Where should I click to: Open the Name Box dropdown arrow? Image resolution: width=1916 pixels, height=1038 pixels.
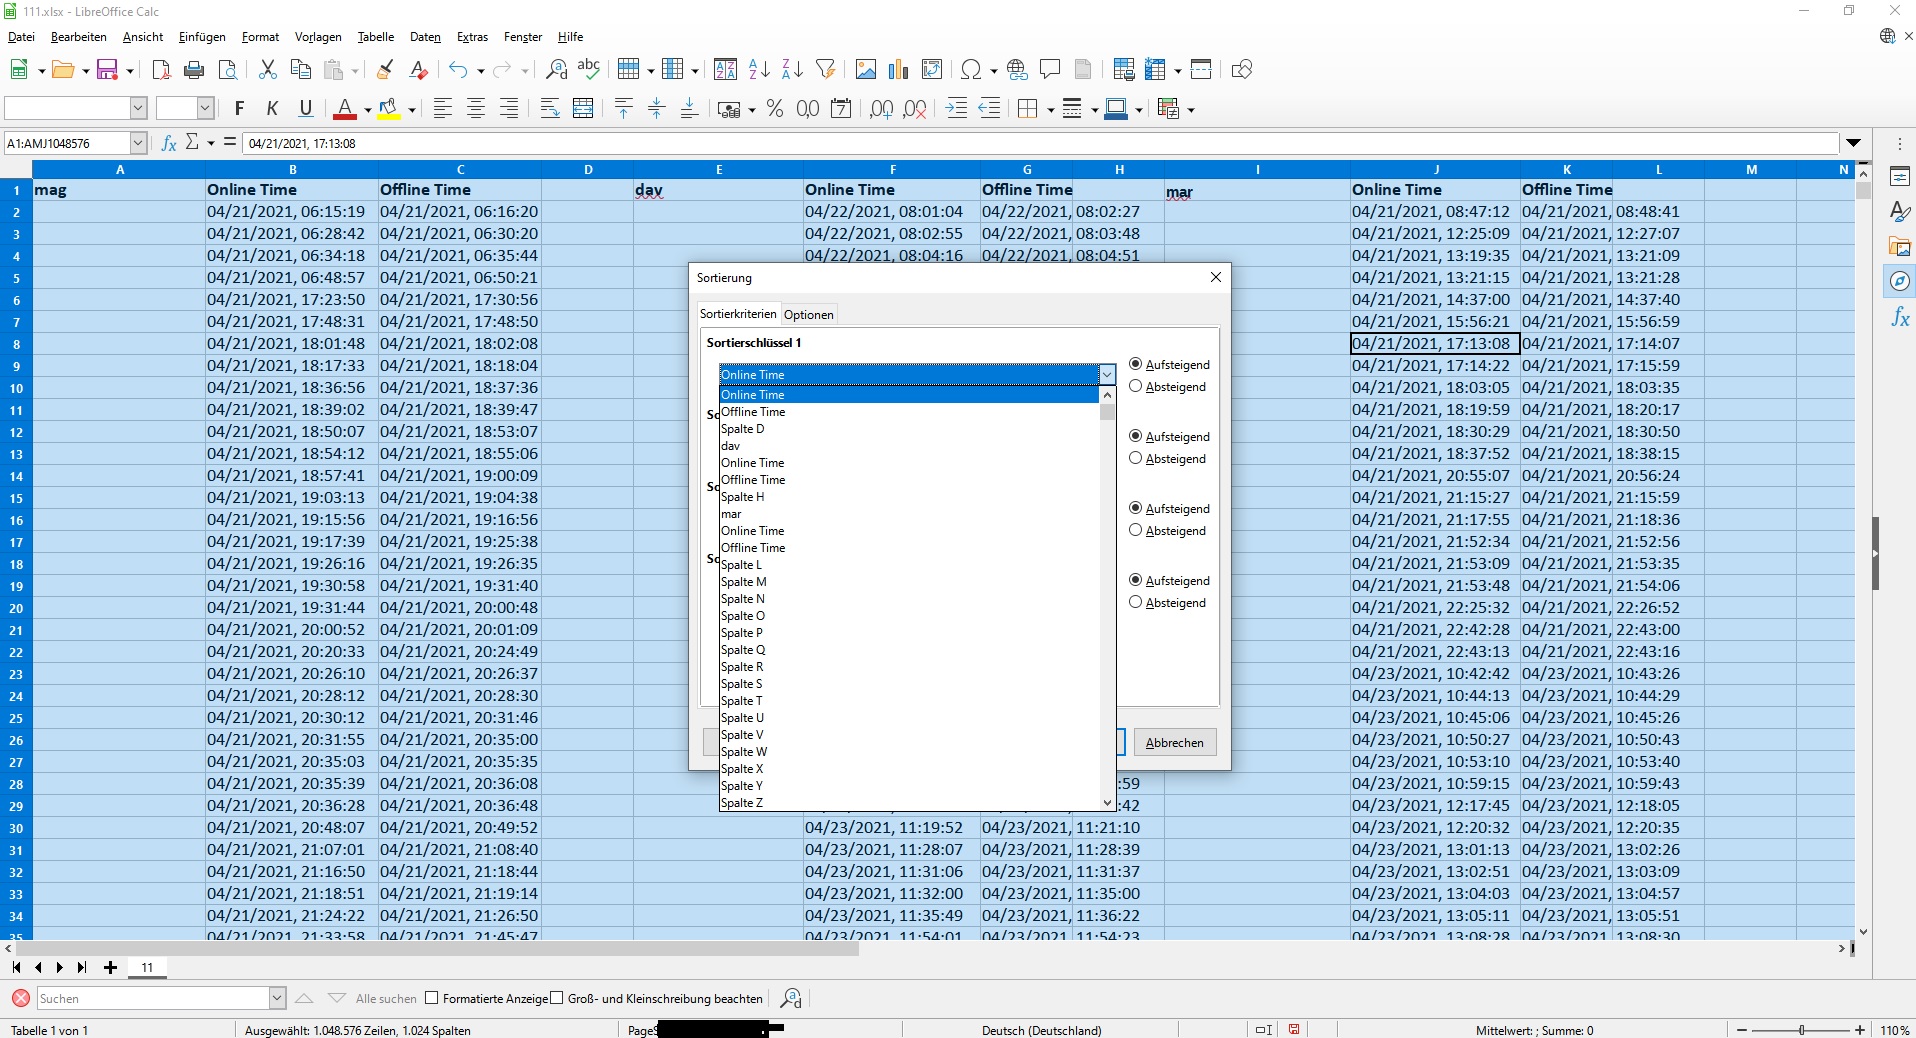tap(138, 143)
